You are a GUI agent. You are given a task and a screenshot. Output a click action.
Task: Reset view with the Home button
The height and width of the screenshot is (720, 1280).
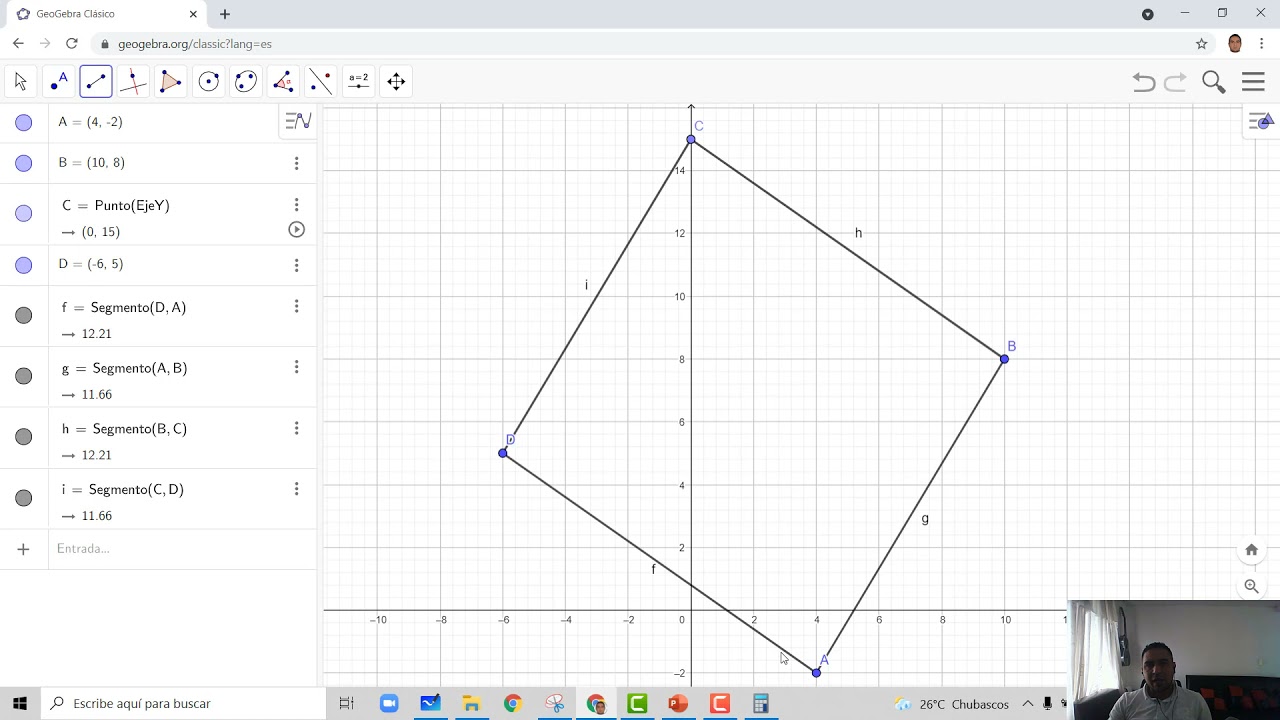(x=1251, y=550)
